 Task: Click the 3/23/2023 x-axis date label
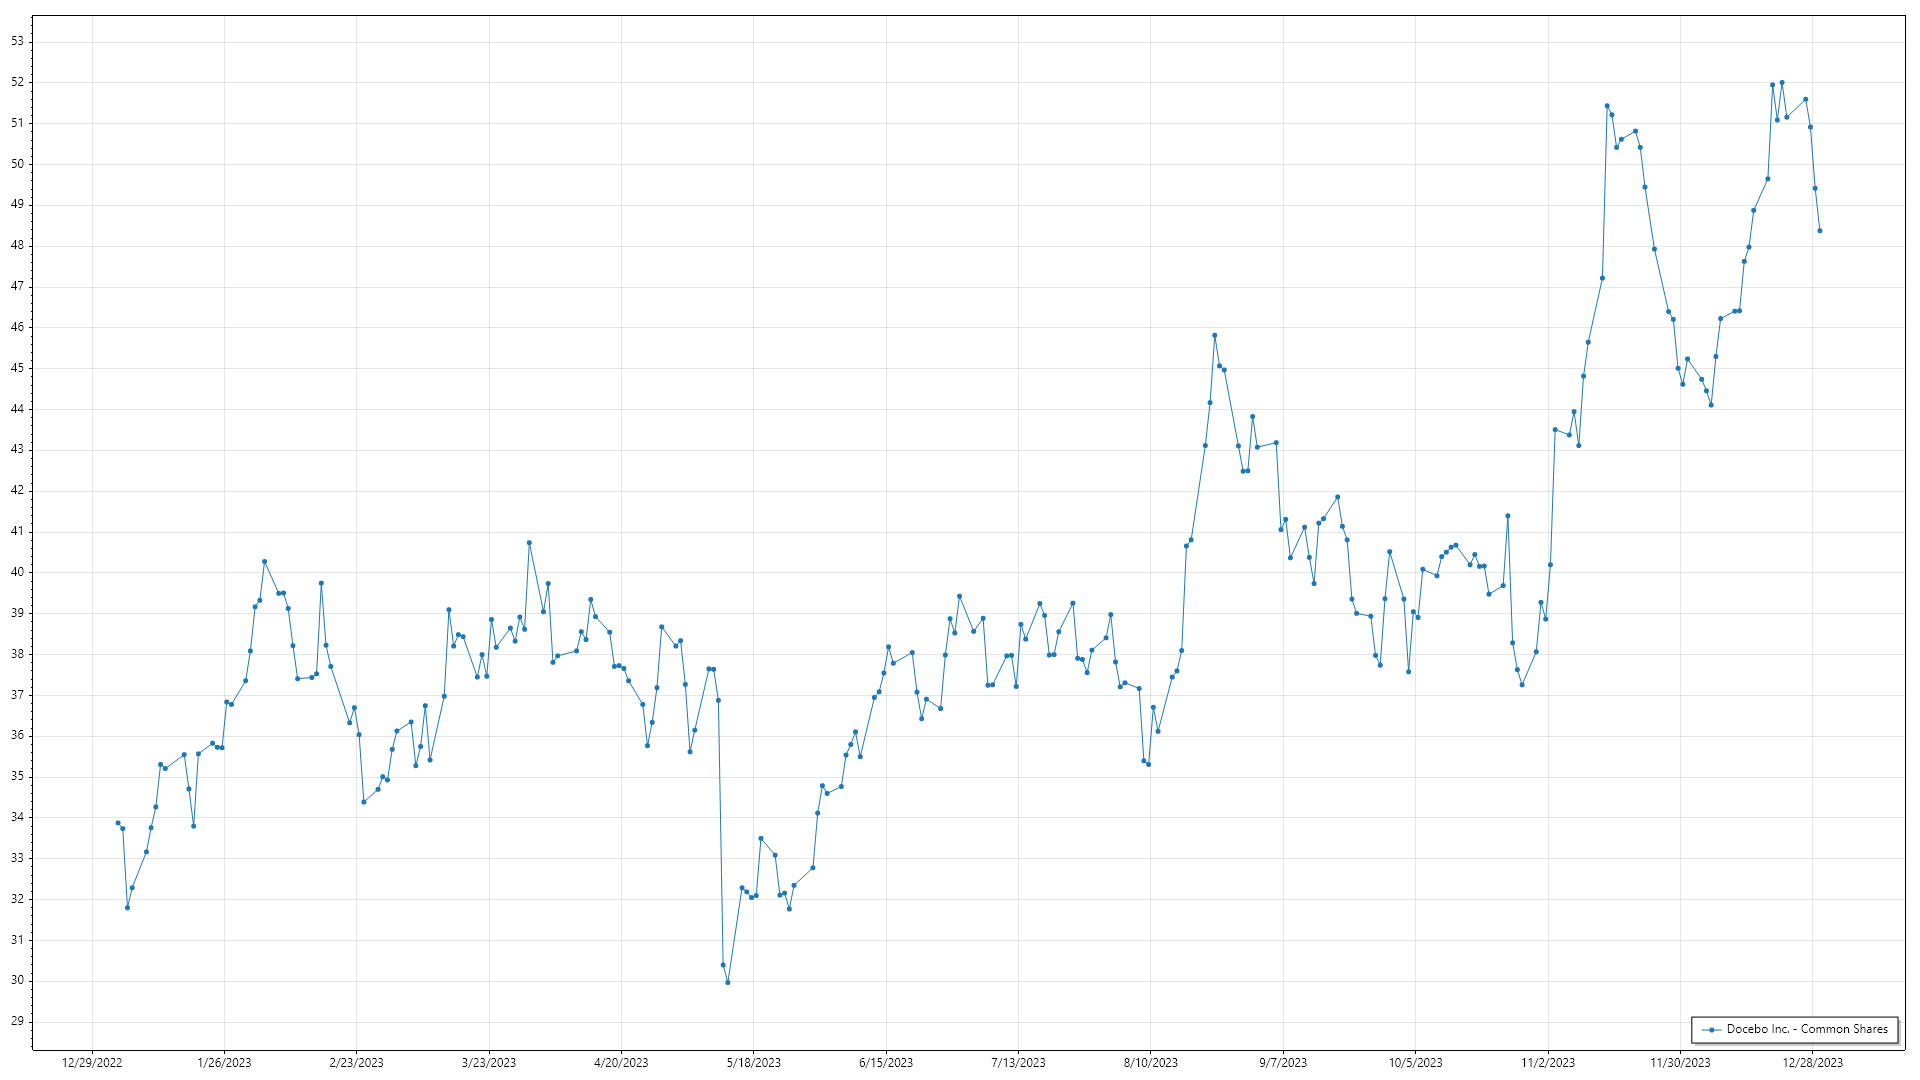pos(489,1063)
